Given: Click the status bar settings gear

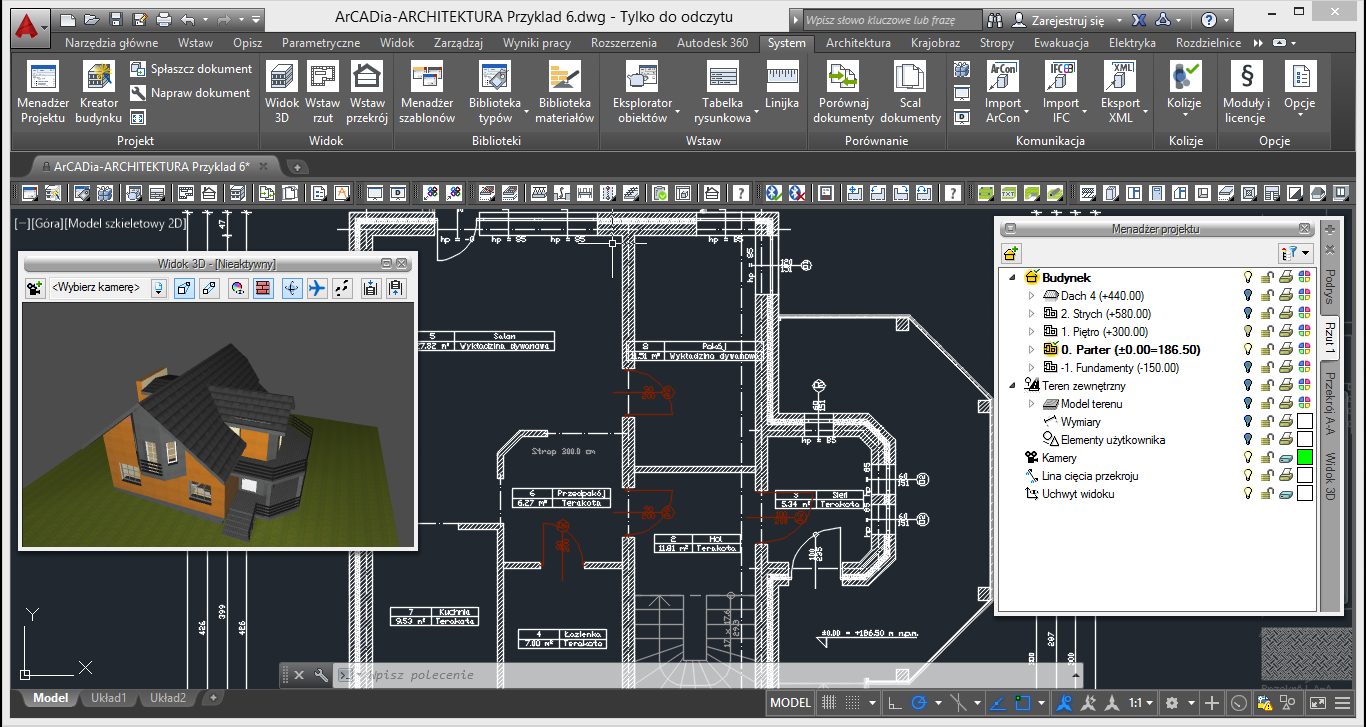Looking at the screenshot, I should (x=1172, y=703).
